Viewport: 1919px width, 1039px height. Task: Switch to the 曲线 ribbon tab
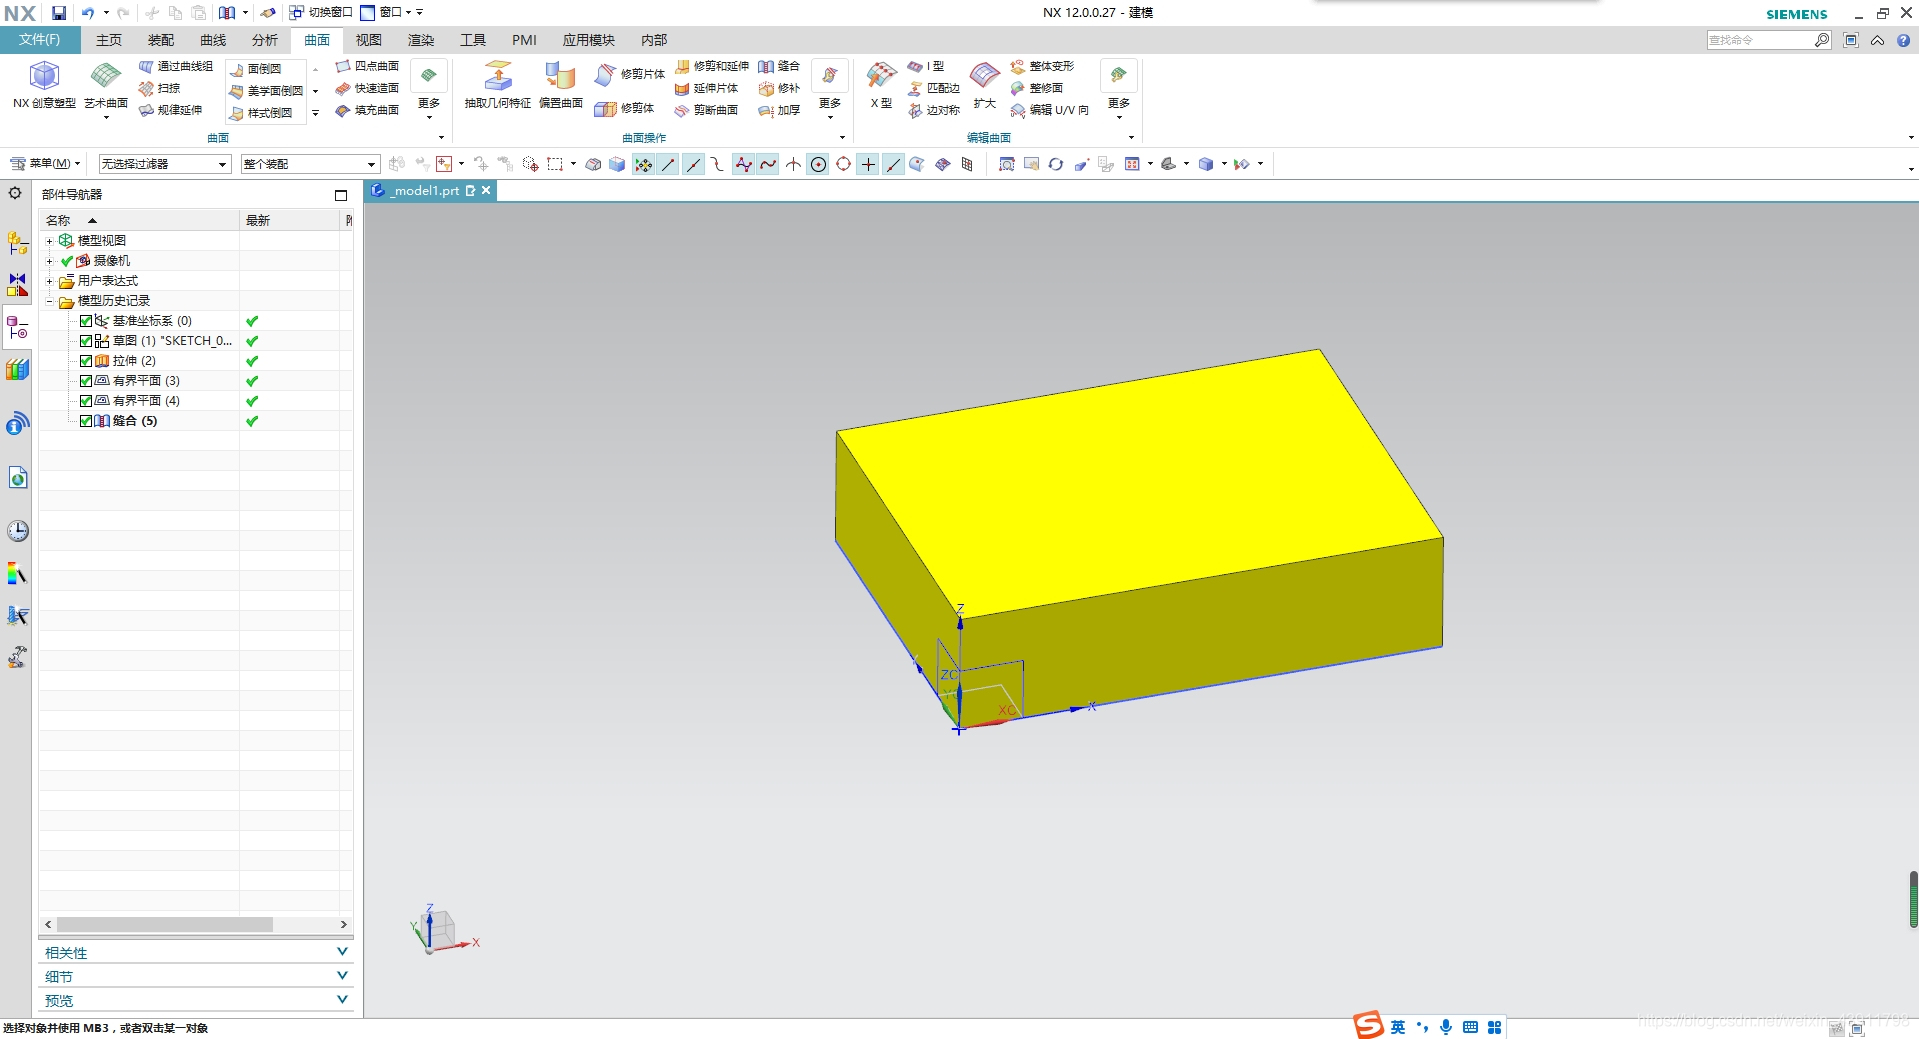click(213, 40)
